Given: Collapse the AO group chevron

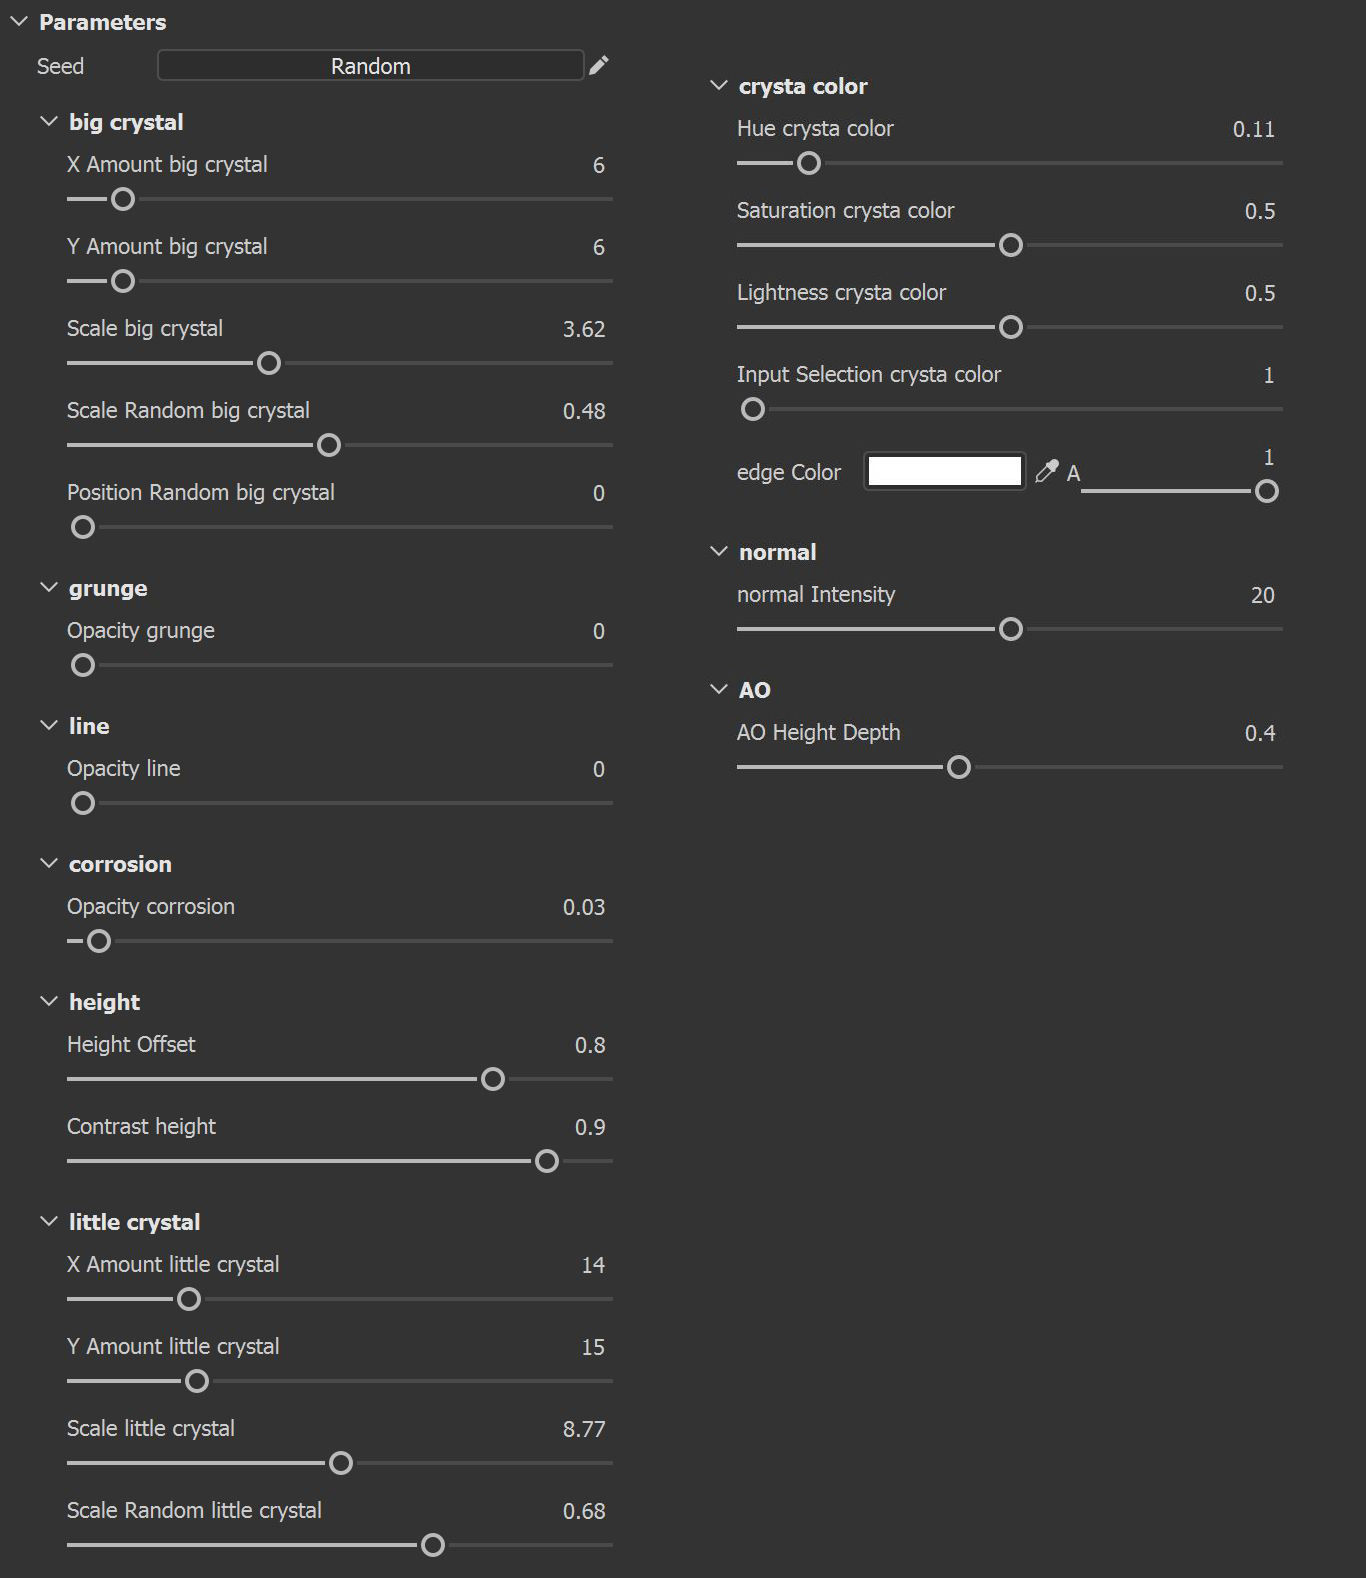Looking at the screenshot, I should click(x=719, y=690).
